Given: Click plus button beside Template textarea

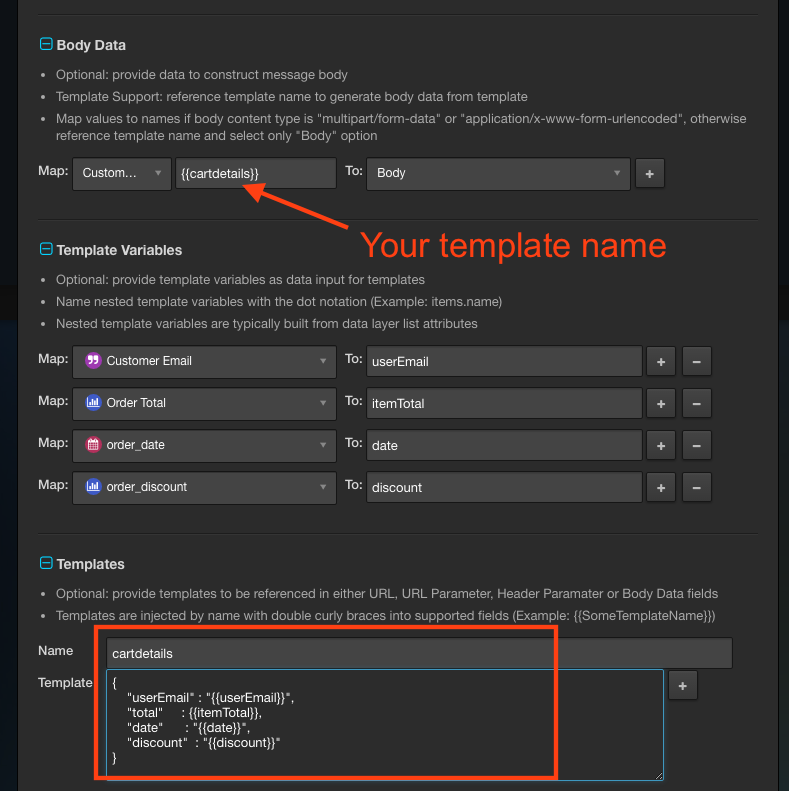Looking at the screenshot, I should point(682,685).
